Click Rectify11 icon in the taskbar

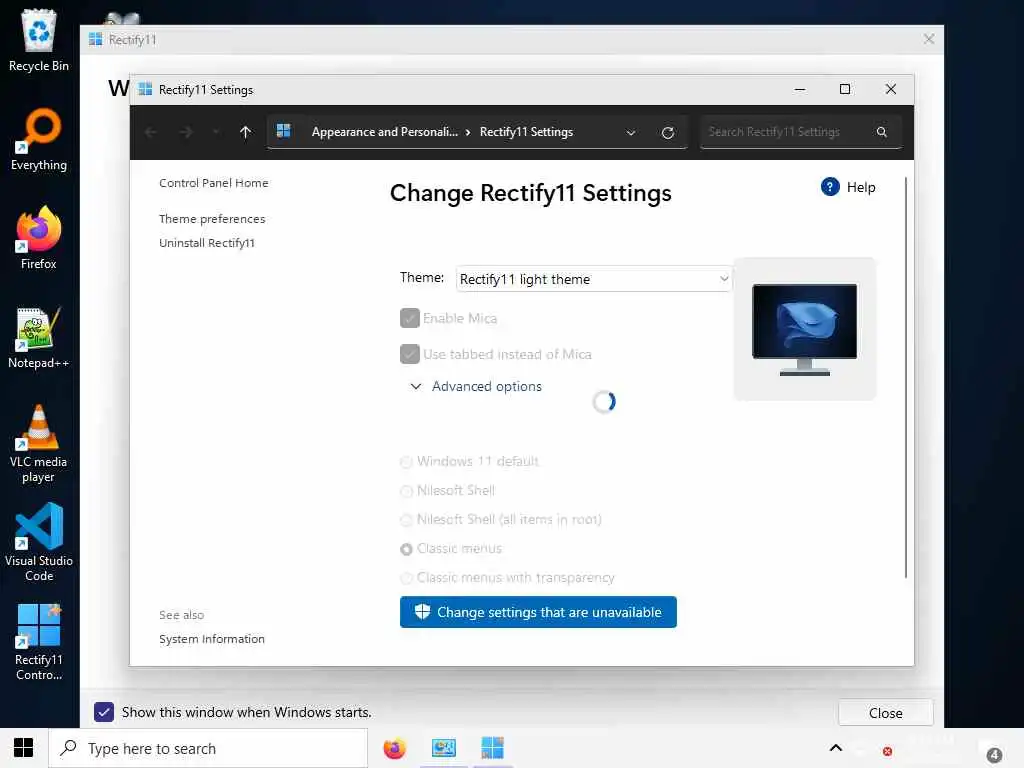pyautogui.click(x=492, y=748)
